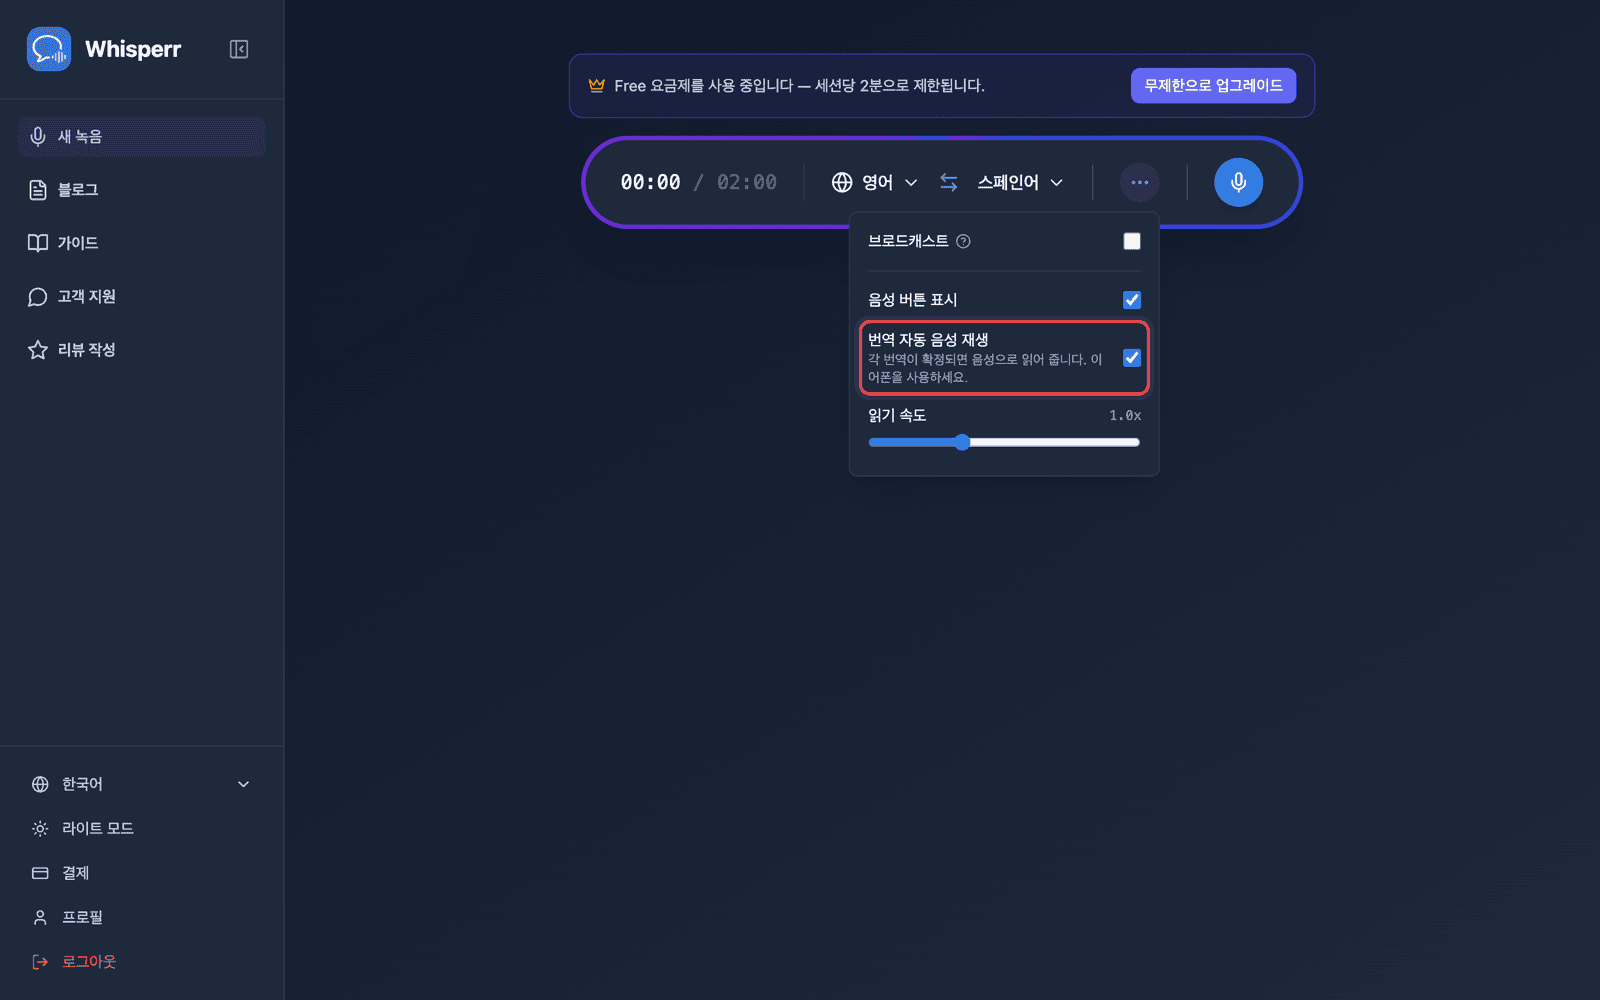Uncheck the 음성 버튼 표시 checkbox
Viewport: 1600px width, 1000px height.
click(1132, 300)
